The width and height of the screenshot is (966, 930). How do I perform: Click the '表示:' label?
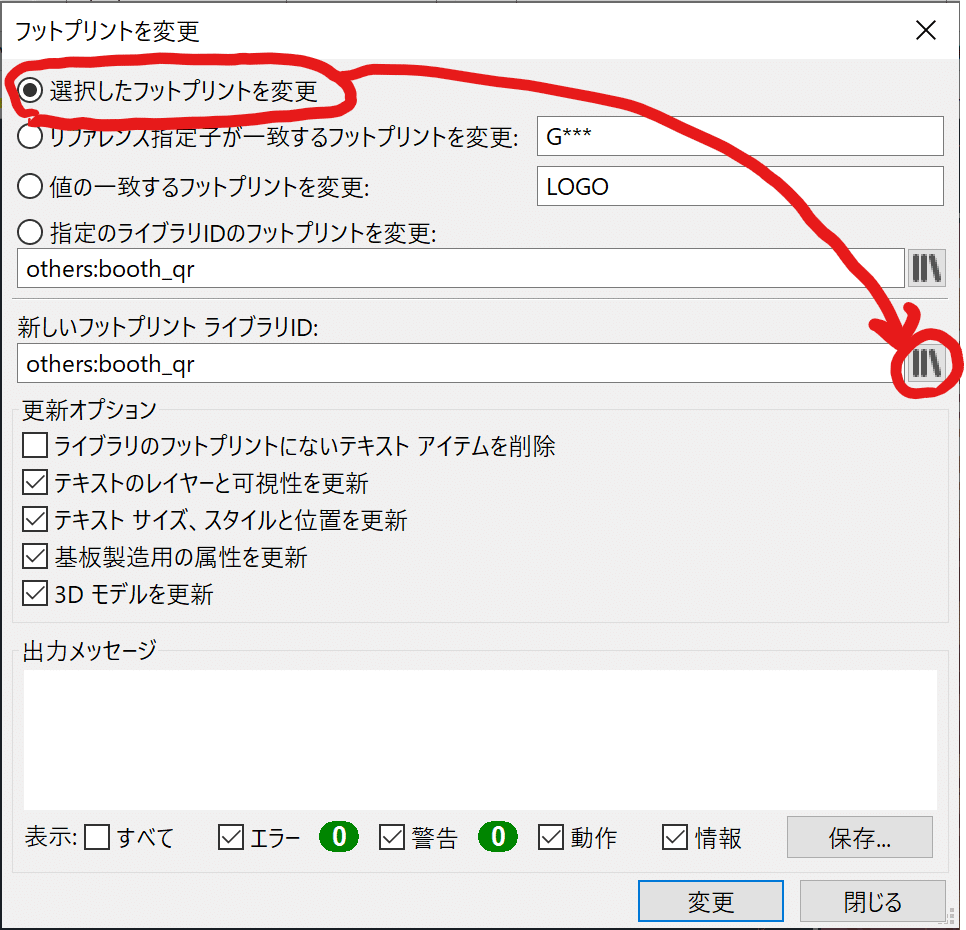pyautogui.click(x=51, y=837)
